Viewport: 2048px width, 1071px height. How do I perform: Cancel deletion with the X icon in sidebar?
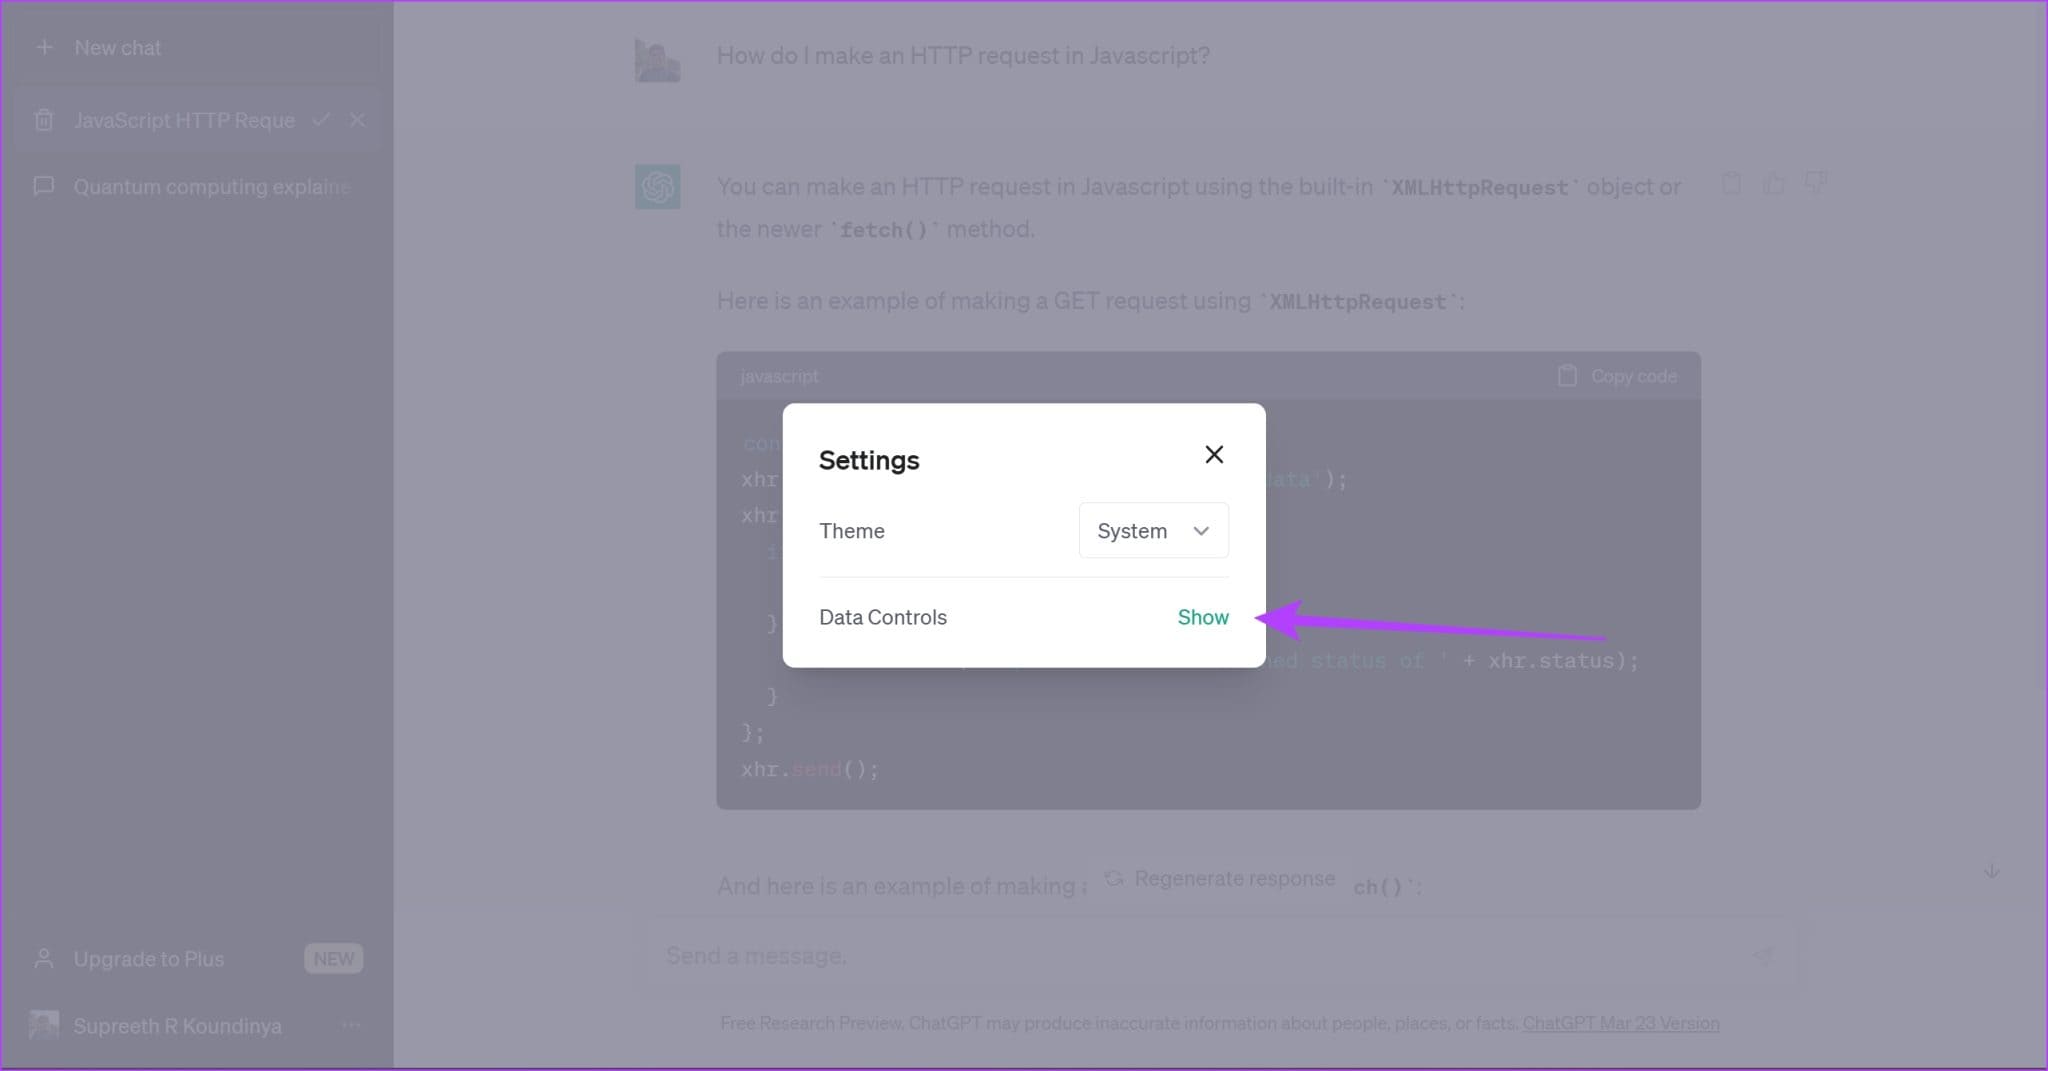(358, 120)
